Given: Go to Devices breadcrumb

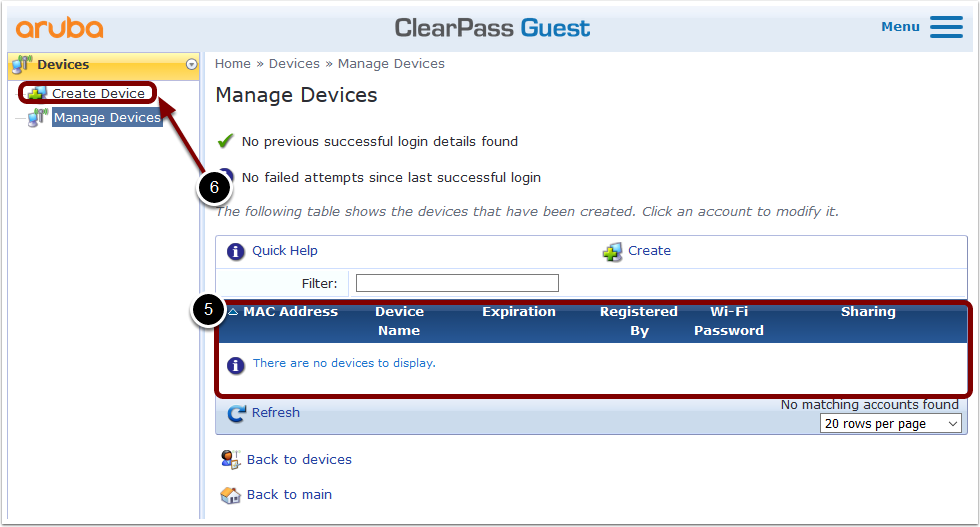Looking at the screenshot, I should pos(294,64).
